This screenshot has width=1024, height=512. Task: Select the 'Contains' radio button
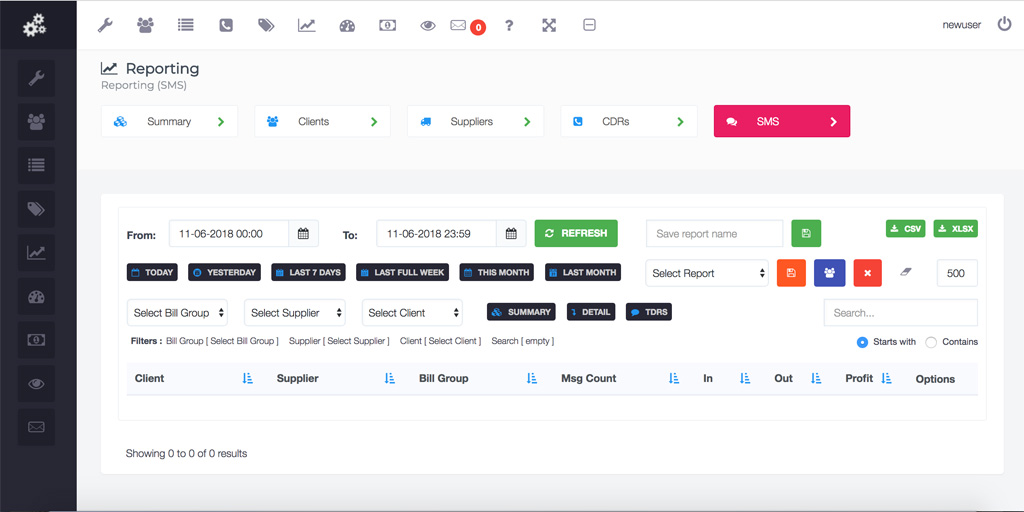click(931, 342)
